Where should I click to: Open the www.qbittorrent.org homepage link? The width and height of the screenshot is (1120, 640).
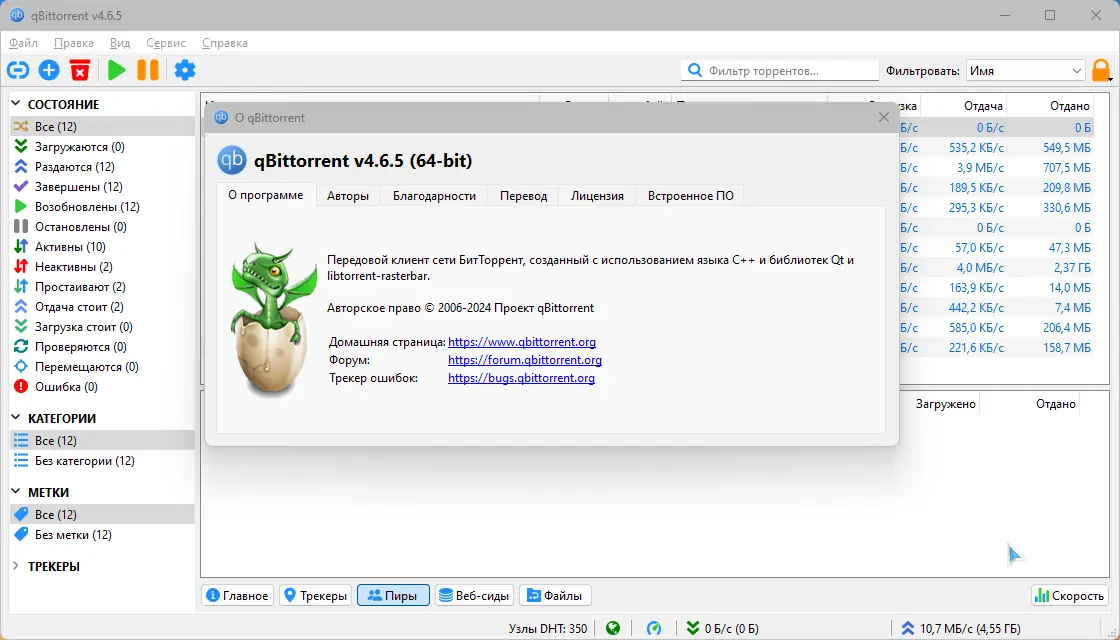click(521, 341)
